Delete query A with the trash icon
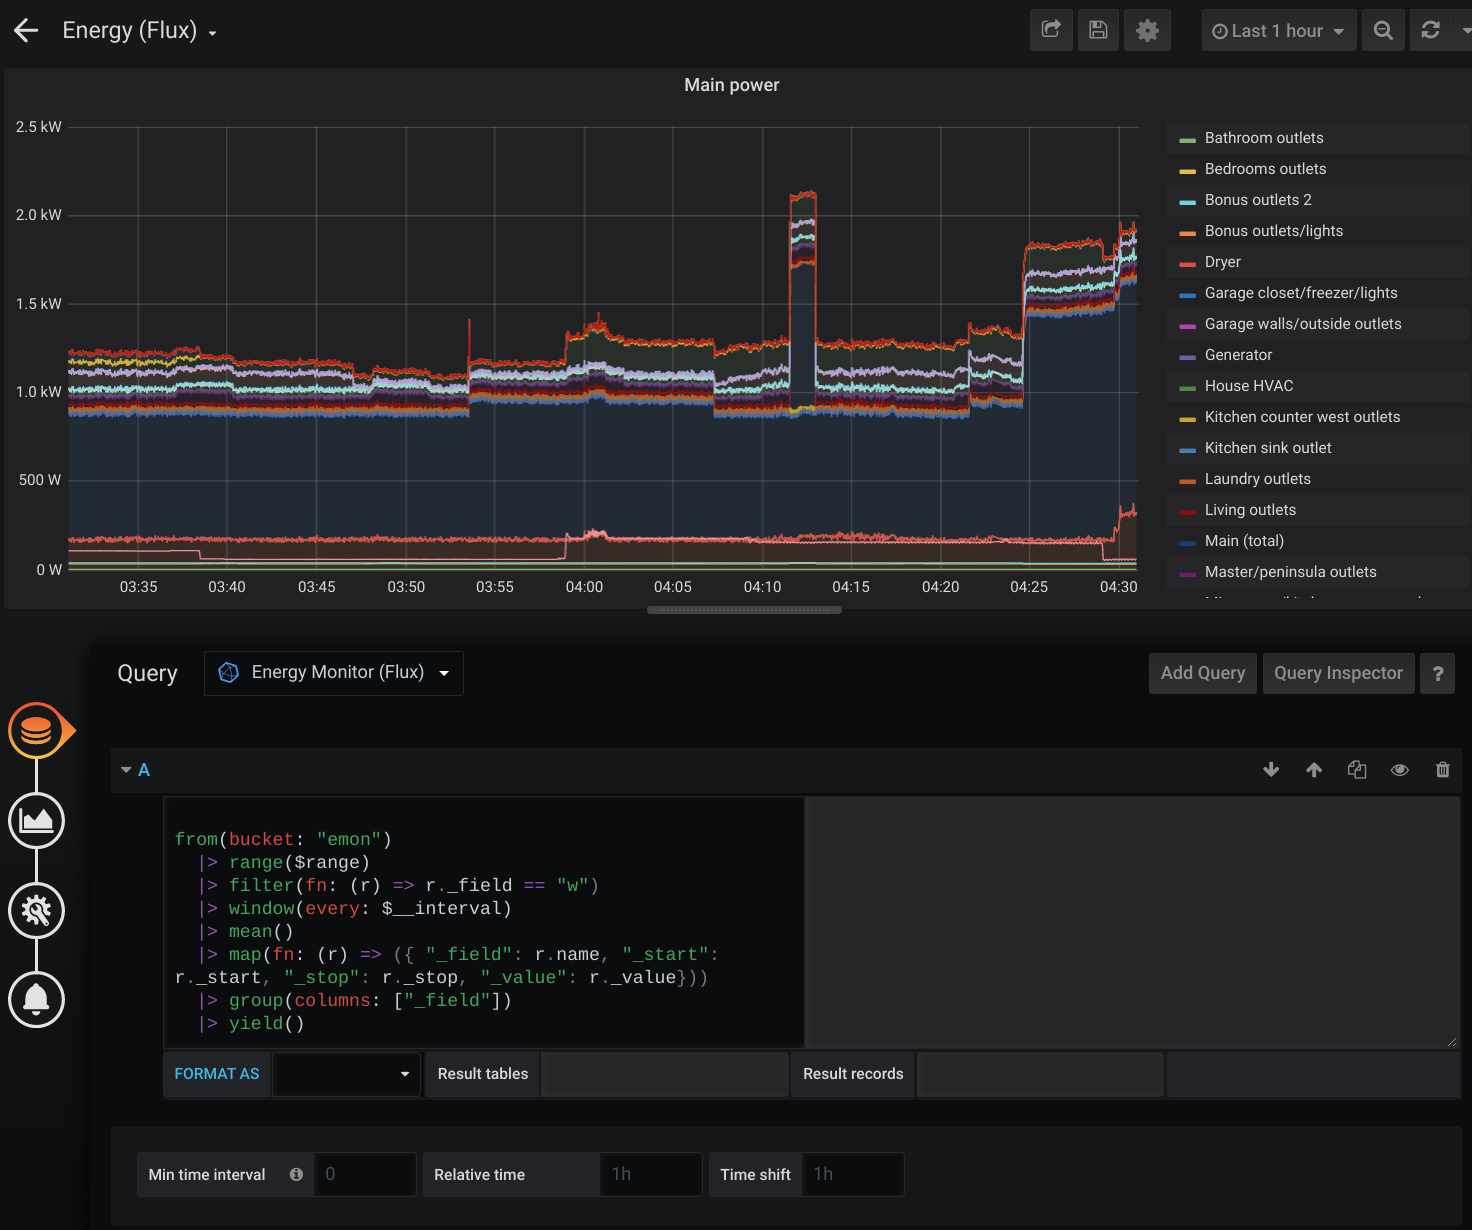 (1443, 770)
